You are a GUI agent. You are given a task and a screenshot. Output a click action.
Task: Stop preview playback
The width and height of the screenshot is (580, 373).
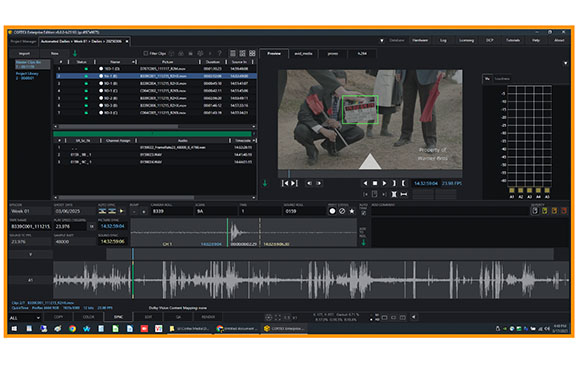[x=375, y=183]
